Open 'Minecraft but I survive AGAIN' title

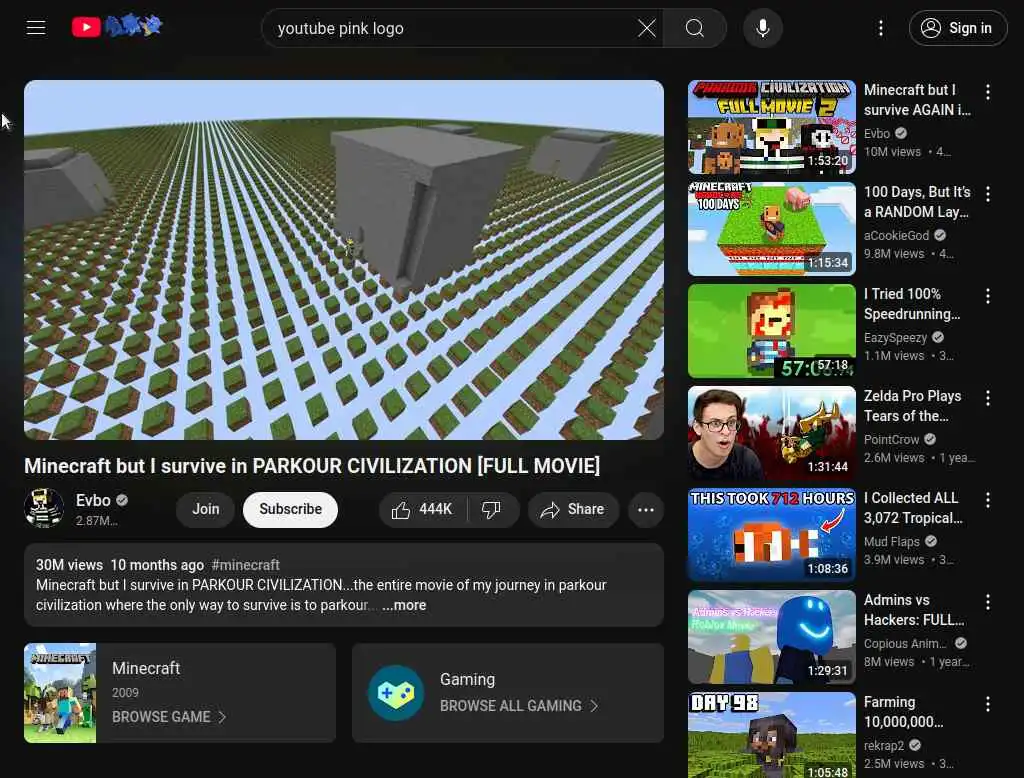tap(917, 100)
